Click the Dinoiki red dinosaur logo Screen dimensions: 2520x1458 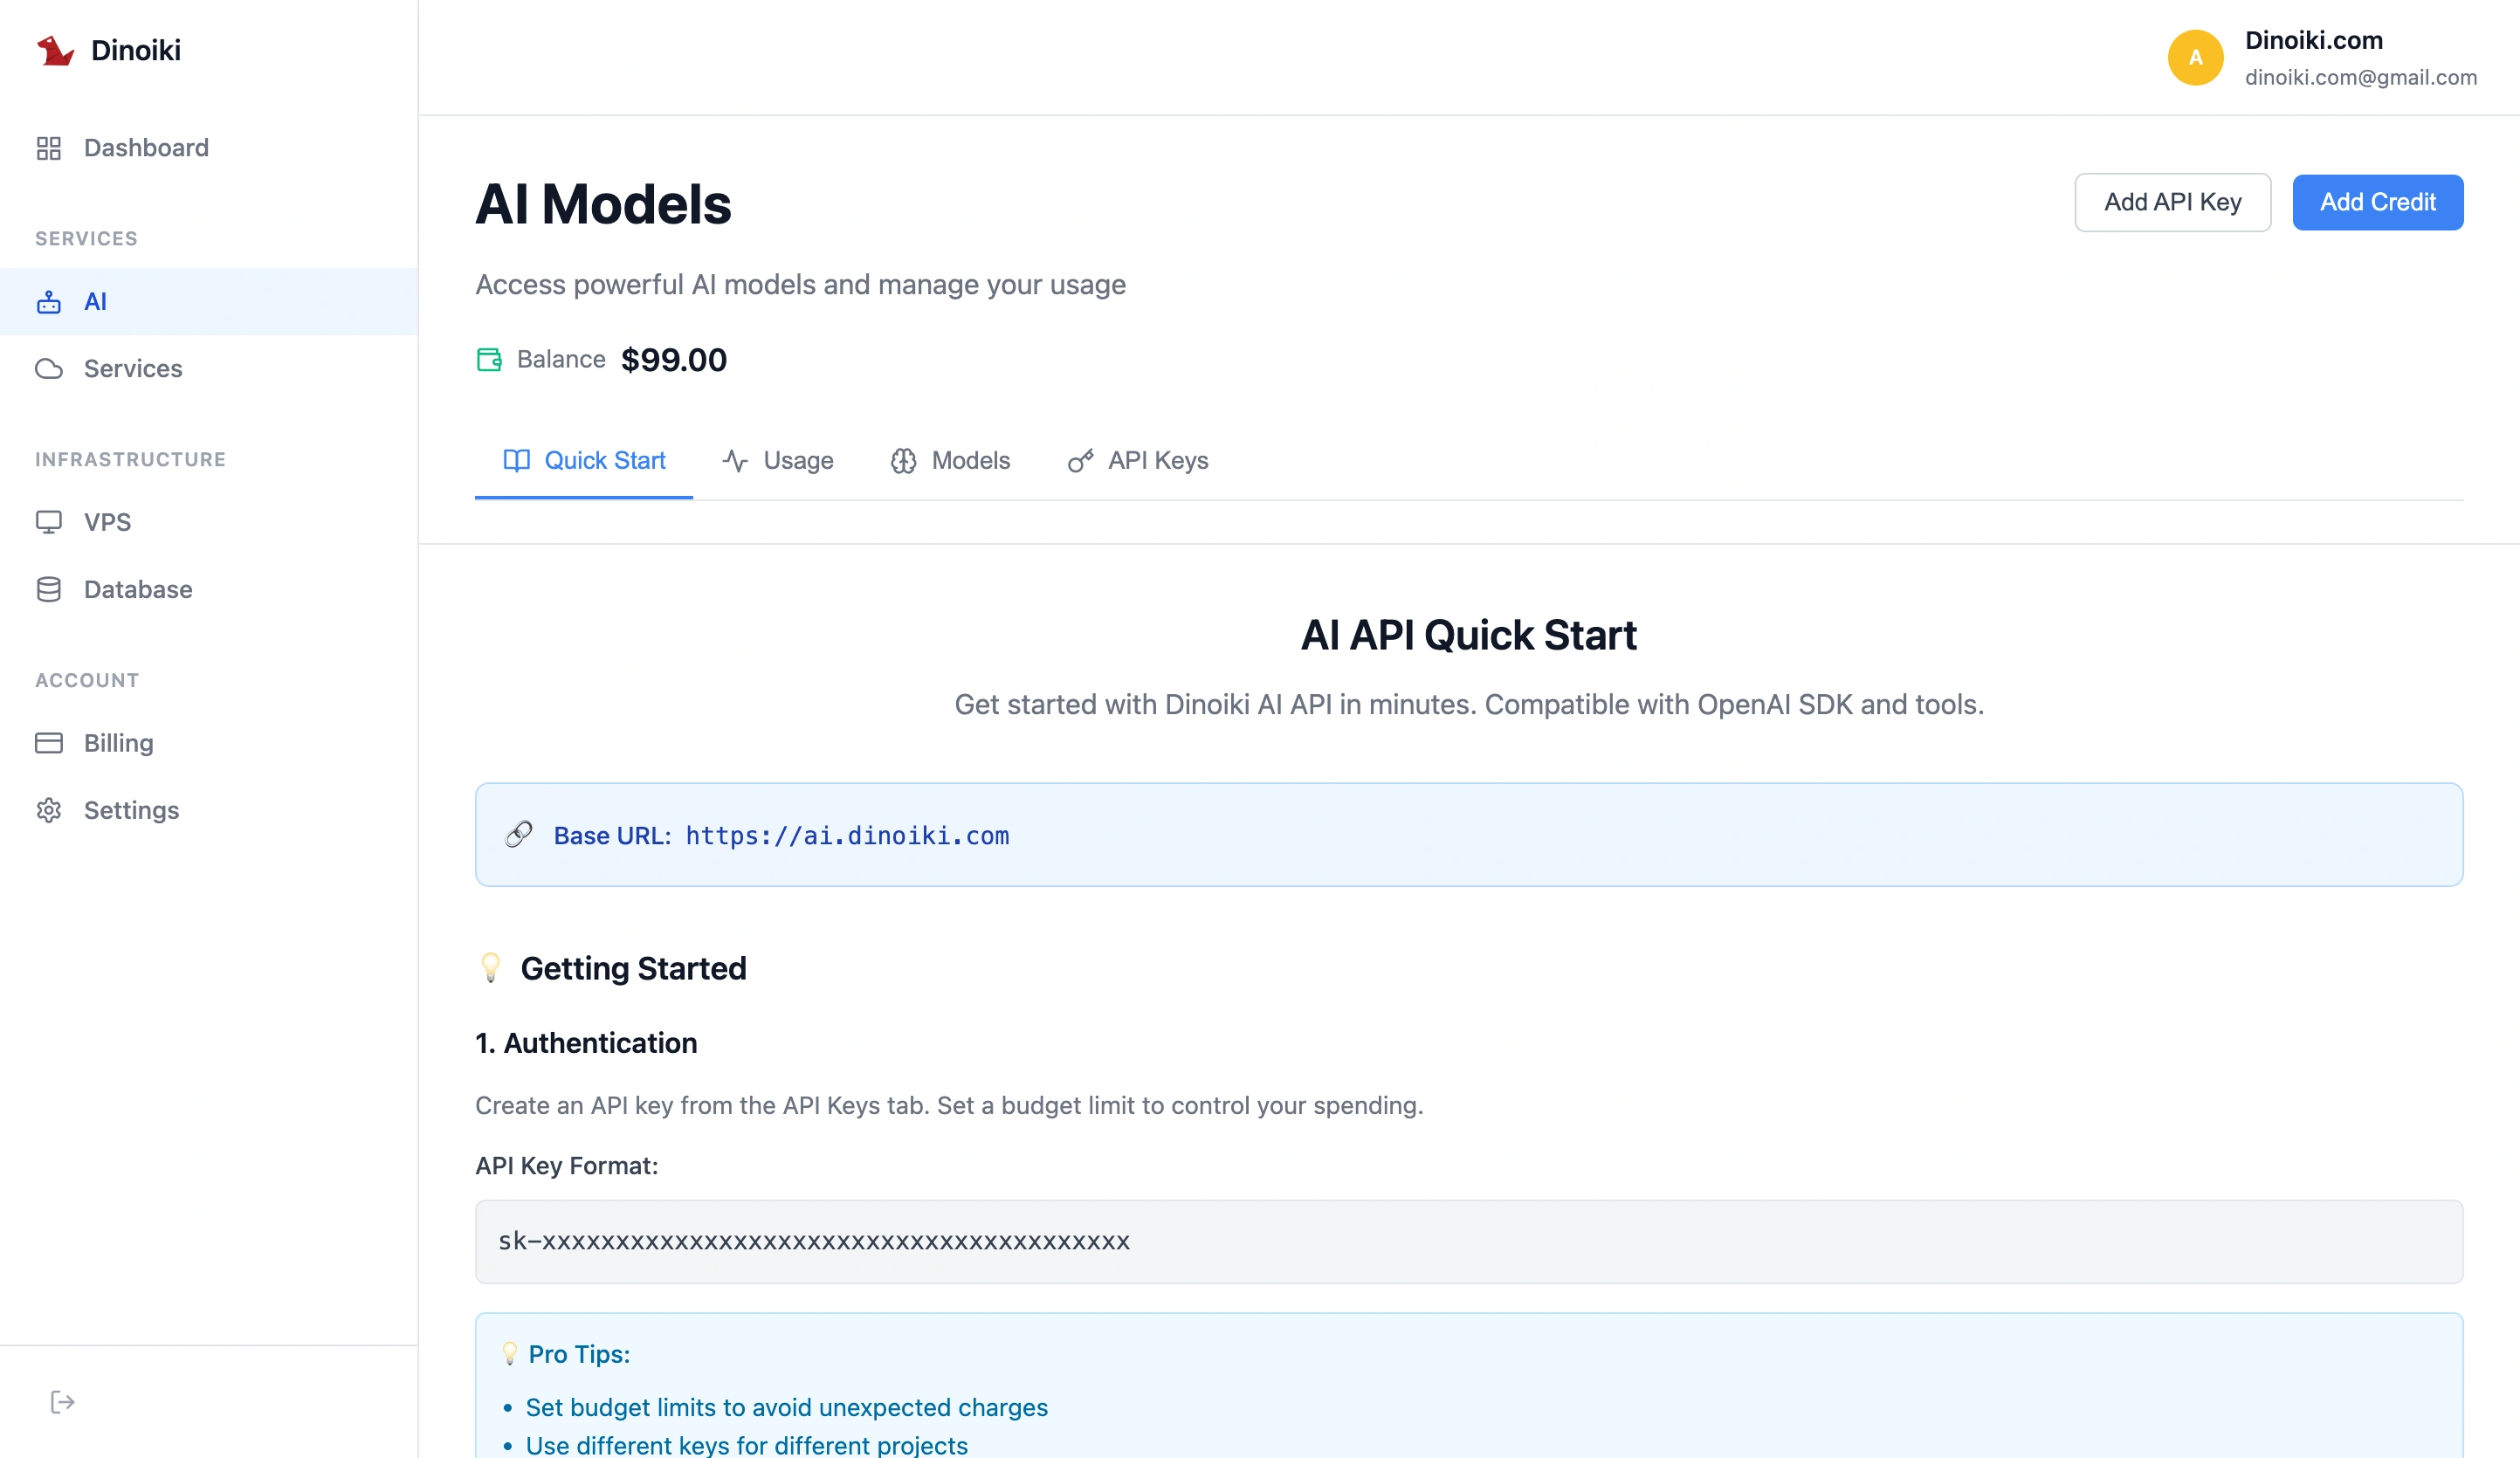coord(55,50)
